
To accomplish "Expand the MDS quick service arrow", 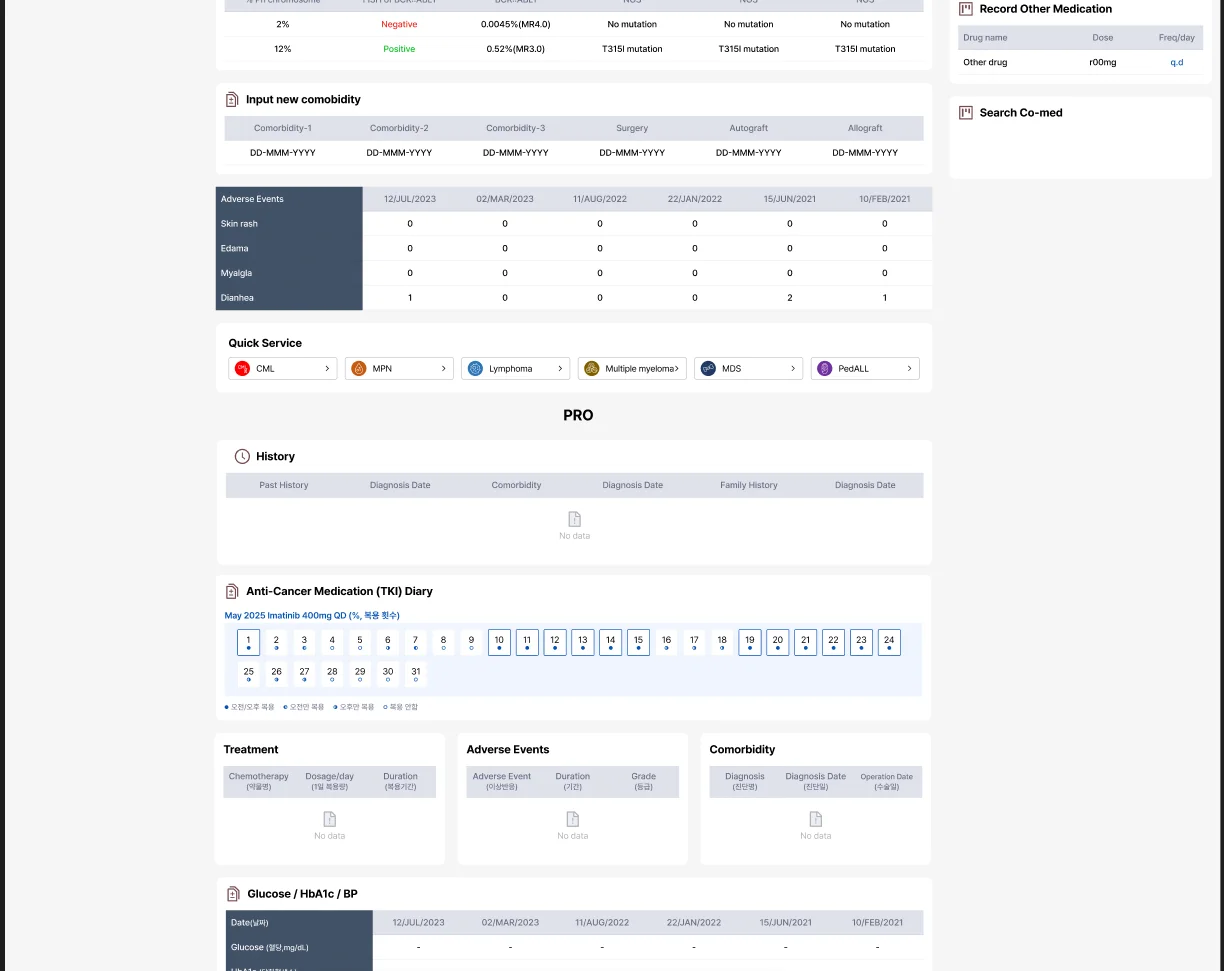I will (x=793, y=369).
